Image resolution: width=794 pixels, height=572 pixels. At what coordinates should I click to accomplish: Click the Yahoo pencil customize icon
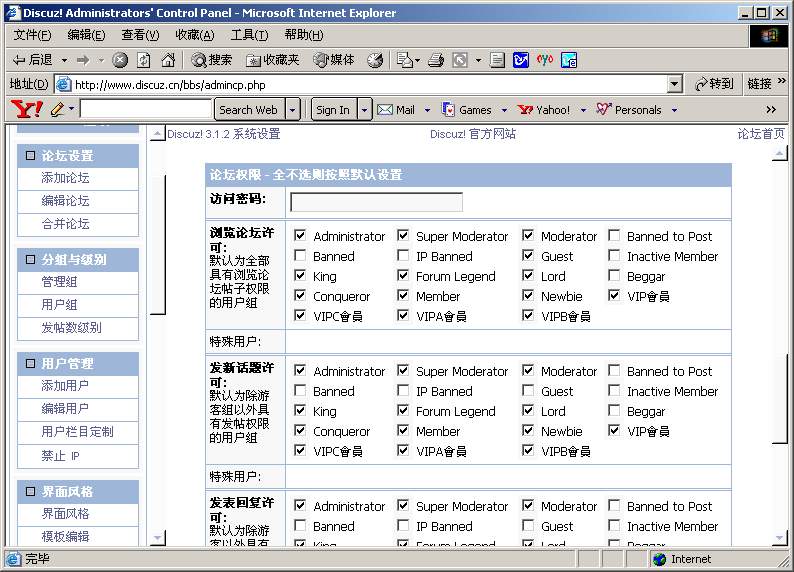coord(57,109)
